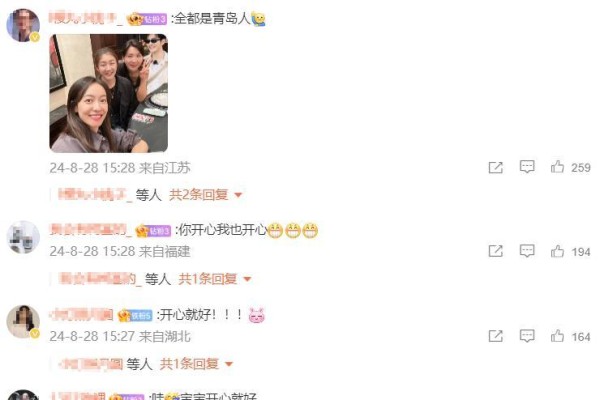Open the group selfie photo attachment
Screen dimensions: 600x400
pyautogui.click(x=109, y=93)
